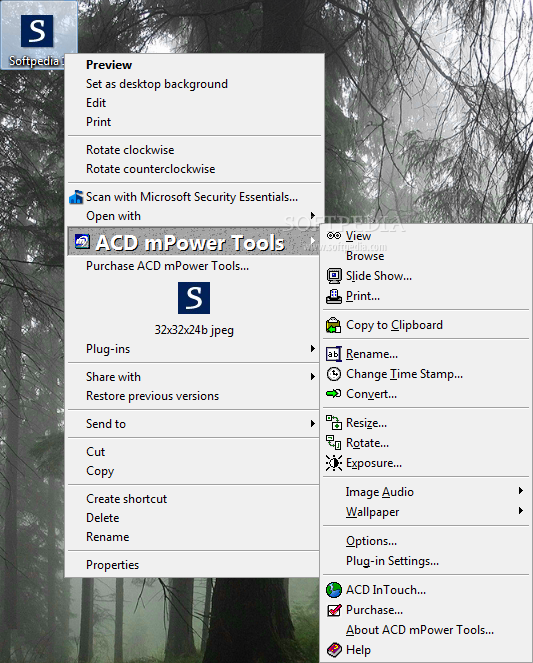Choose Preview from the context menu
Image resolution: width=533 pixels, height=663 pixels.
click(x=109, y=65)
